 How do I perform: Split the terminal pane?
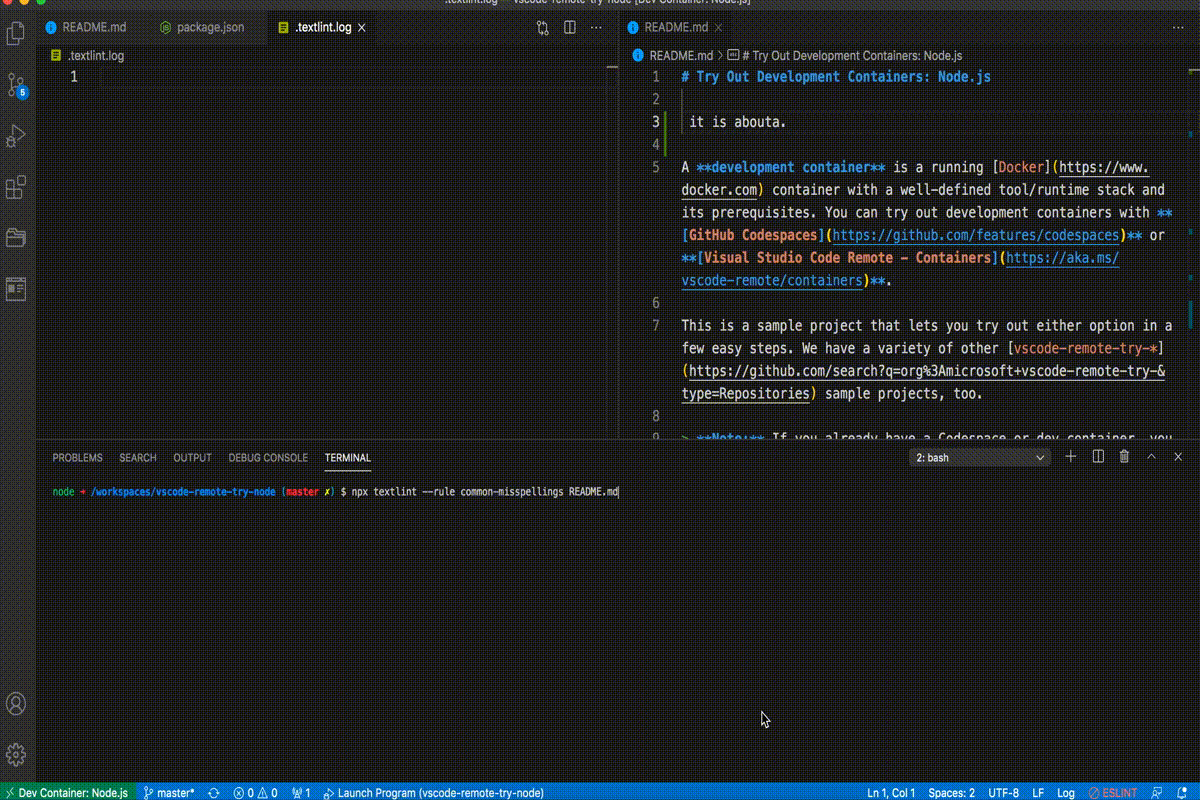(x=1098, y=457)
